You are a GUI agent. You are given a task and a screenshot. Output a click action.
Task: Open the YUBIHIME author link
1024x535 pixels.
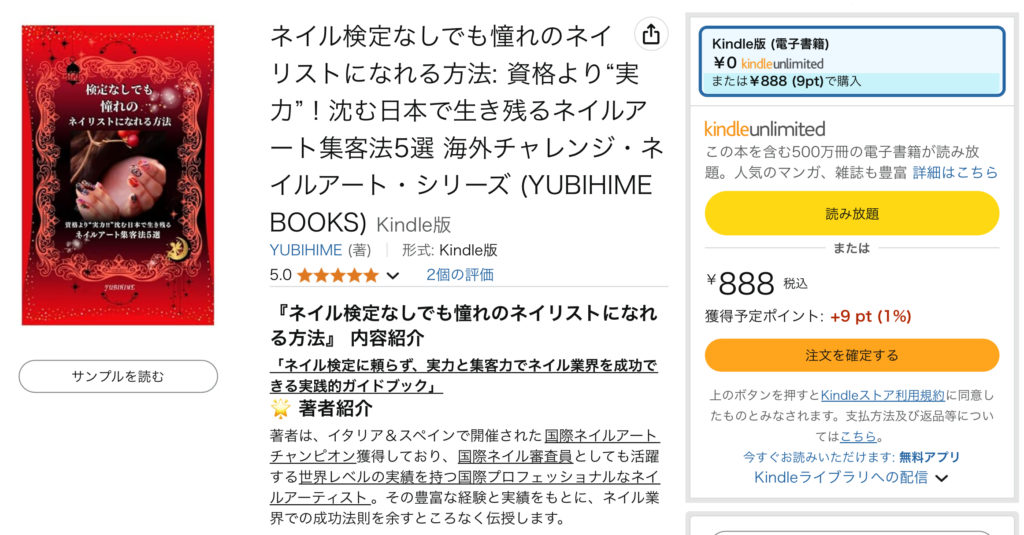(x=306, y=250)
